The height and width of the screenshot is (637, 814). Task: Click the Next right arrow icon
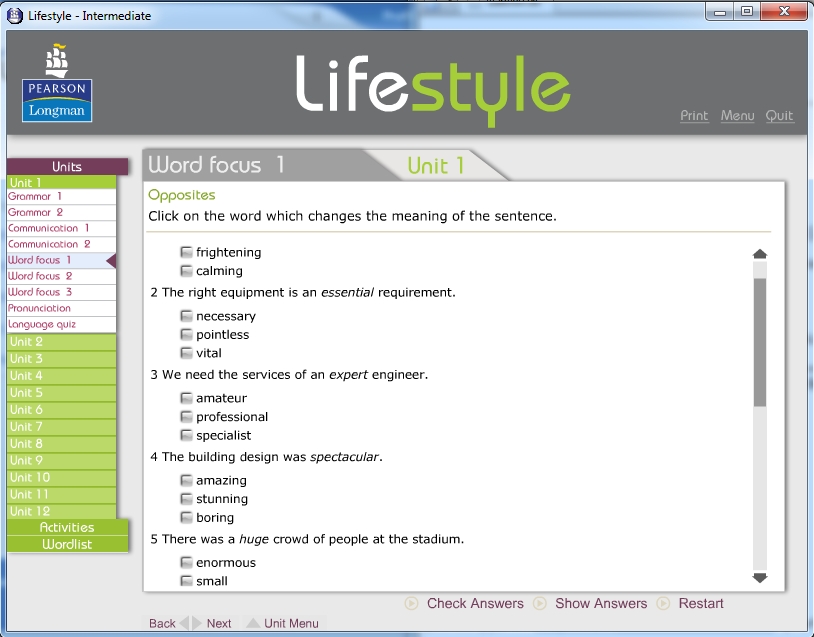coord(197,623)
